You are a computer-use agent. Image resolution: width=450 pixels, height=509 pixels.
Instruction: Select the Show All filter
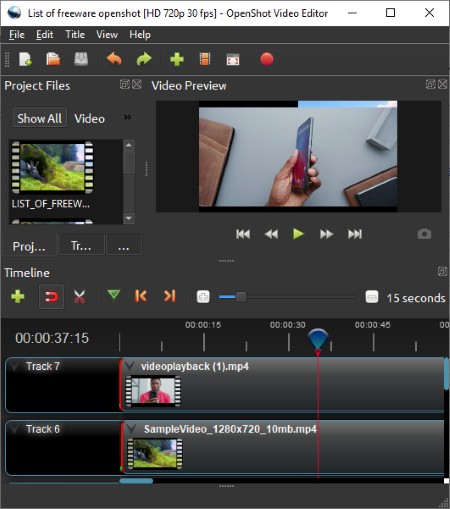click(40, 118)
